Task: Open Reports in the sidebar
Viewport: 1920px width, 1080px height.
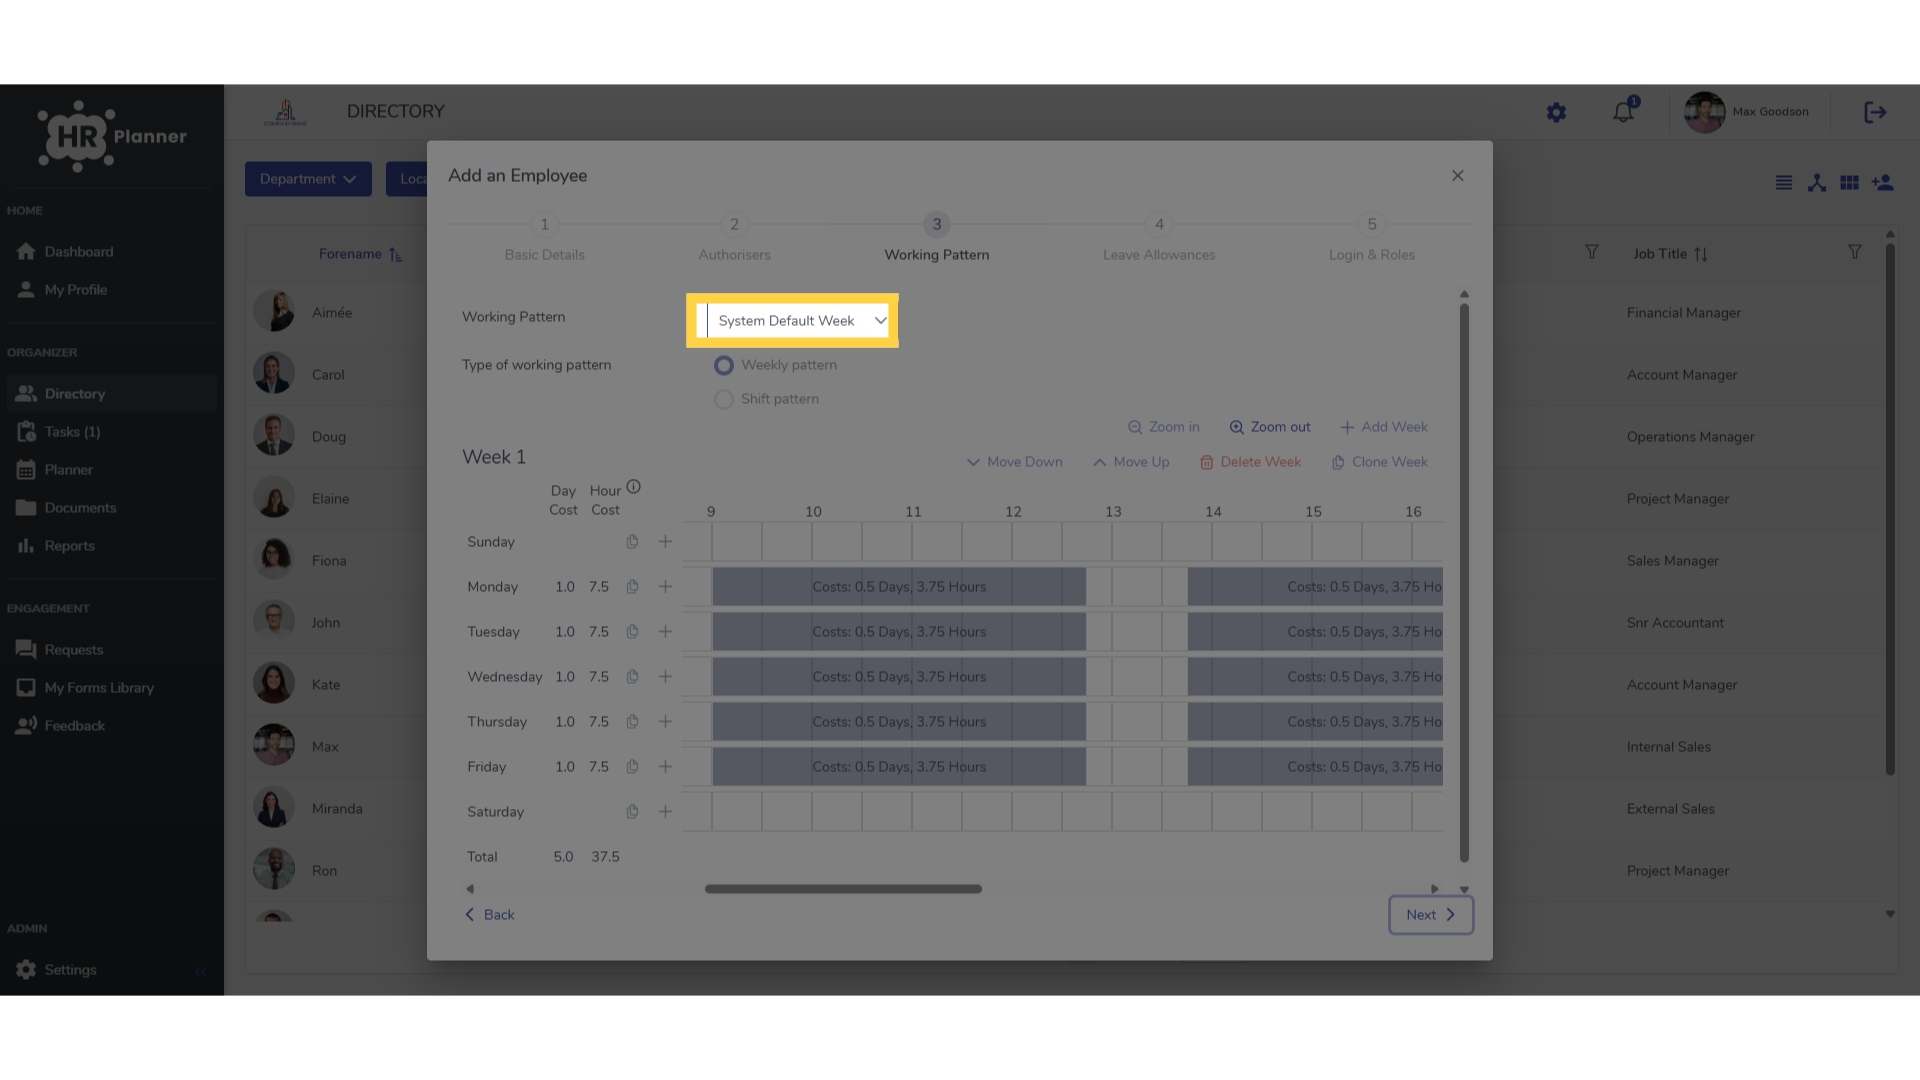Action: click(x=69, y=546)
